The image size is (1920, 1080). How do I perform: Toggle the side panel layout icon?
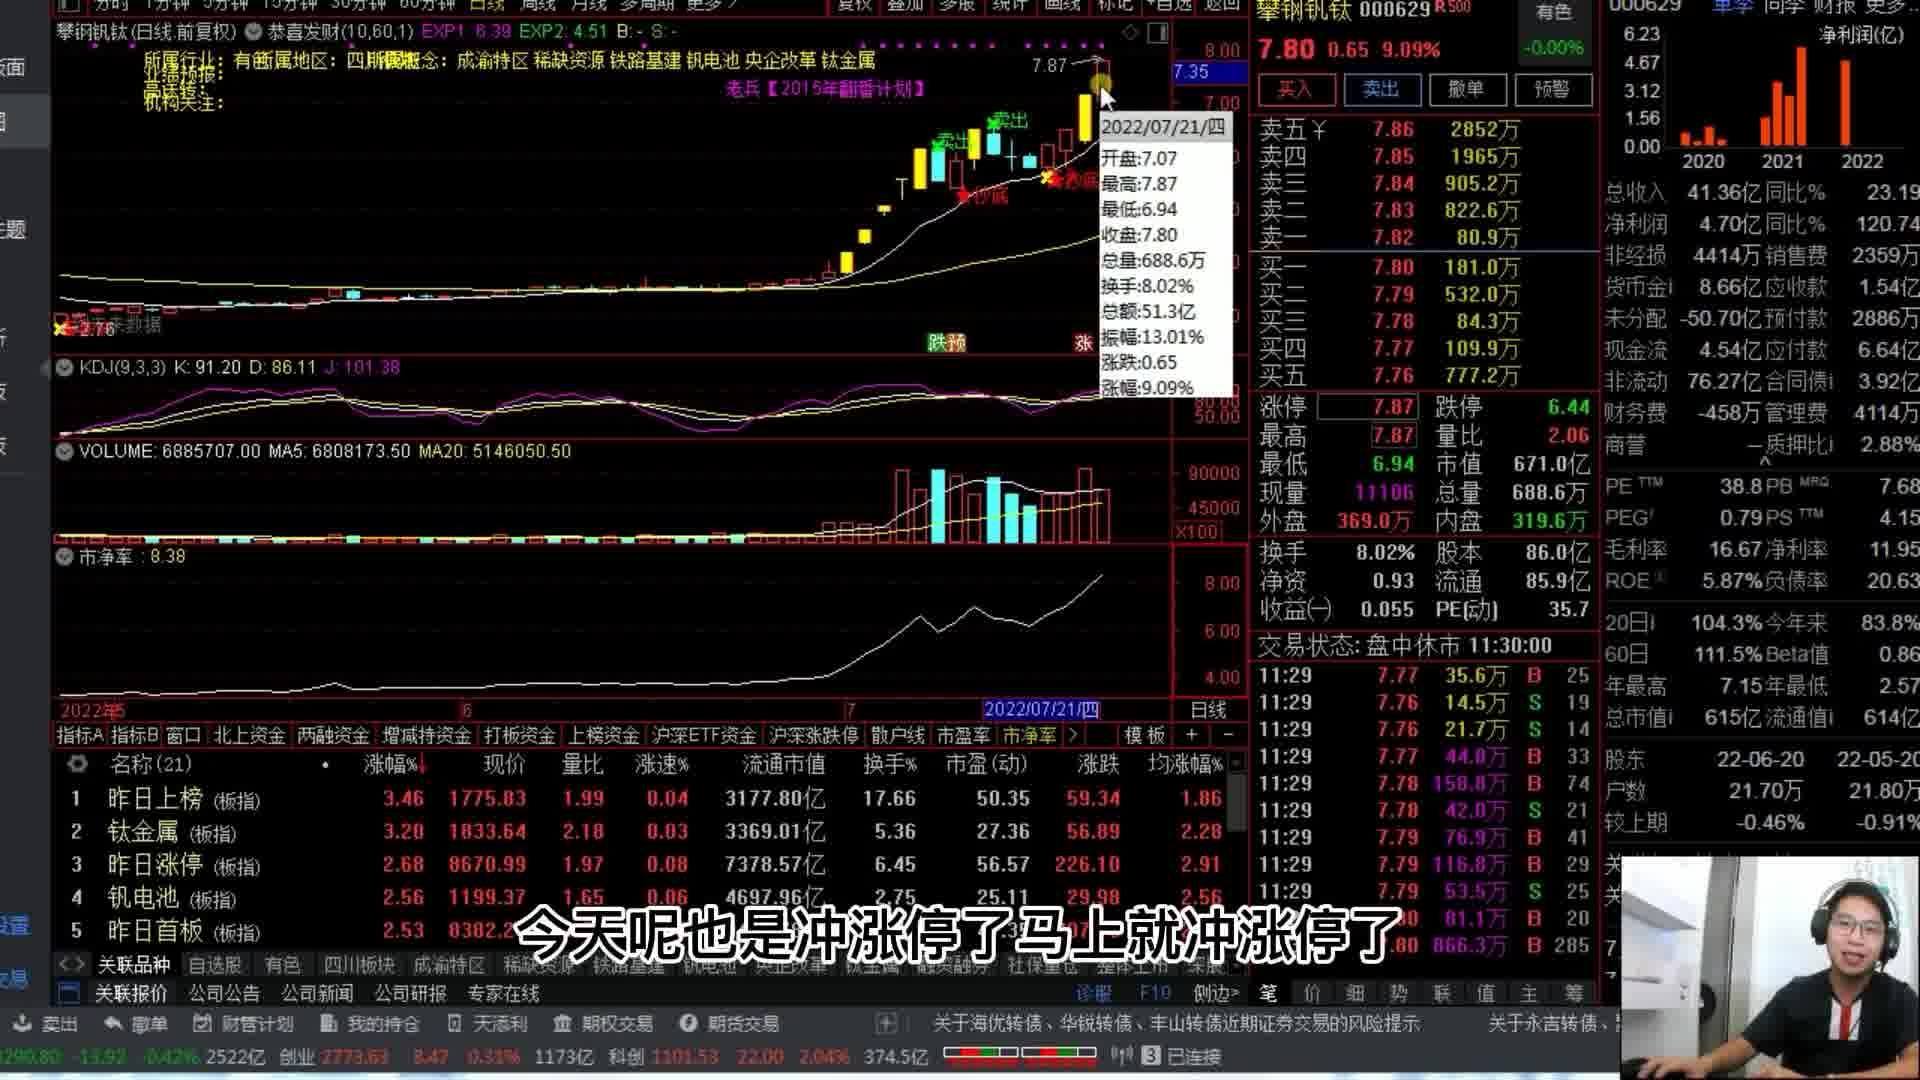(1159, 32)
